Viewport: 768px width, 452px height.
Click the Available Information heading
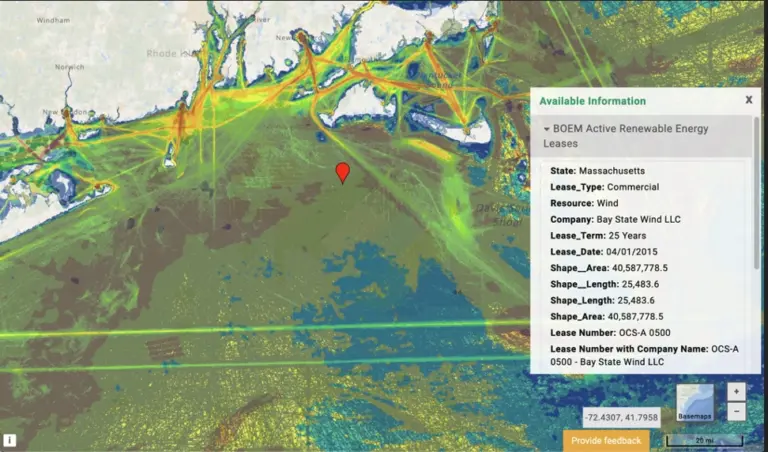[x=592, y=101]
